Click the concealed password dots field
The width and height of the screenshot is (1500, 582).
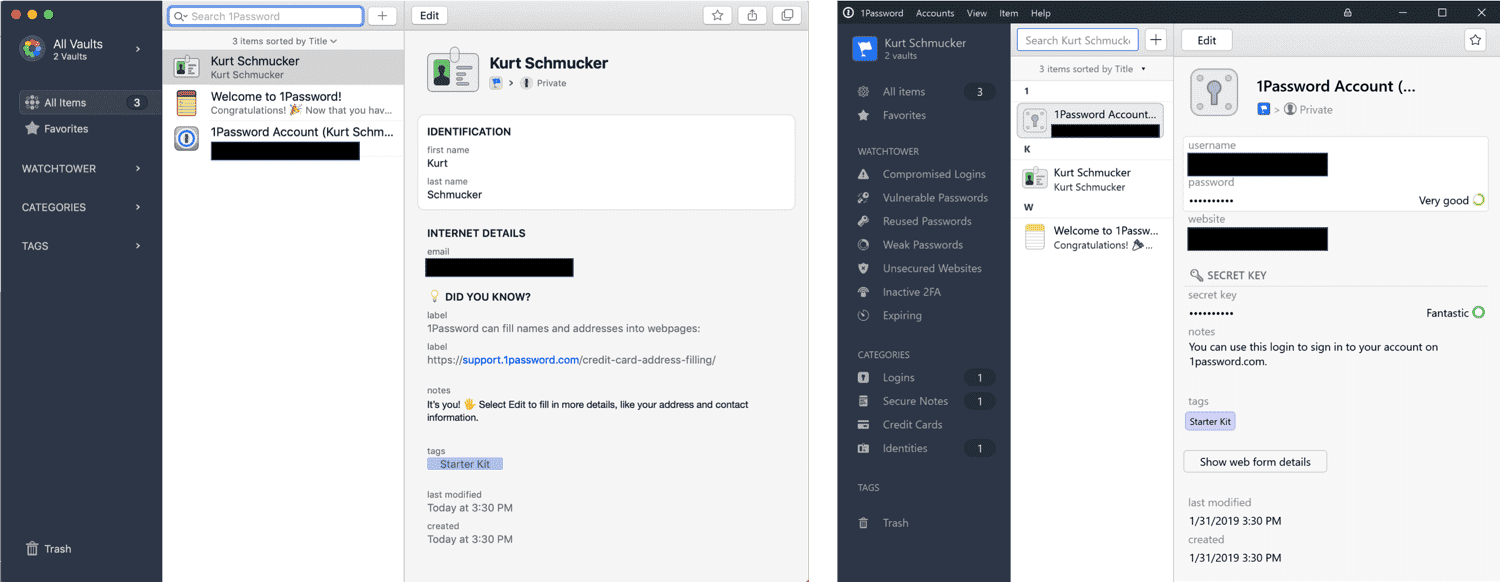coord(1211,201)
